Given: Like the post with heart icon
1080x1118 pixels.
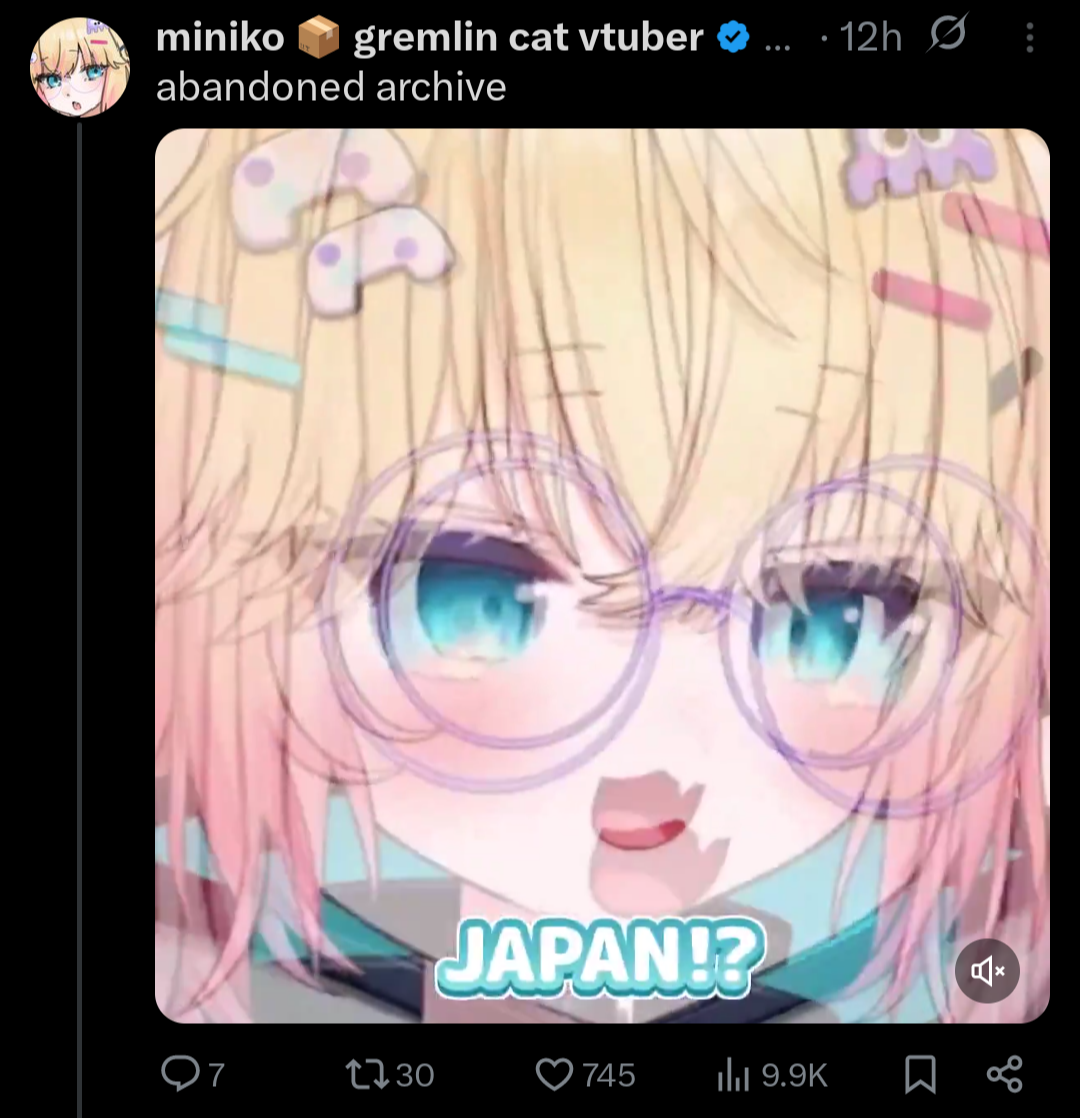Looking at the screenshot, I should pos(554,1075).
